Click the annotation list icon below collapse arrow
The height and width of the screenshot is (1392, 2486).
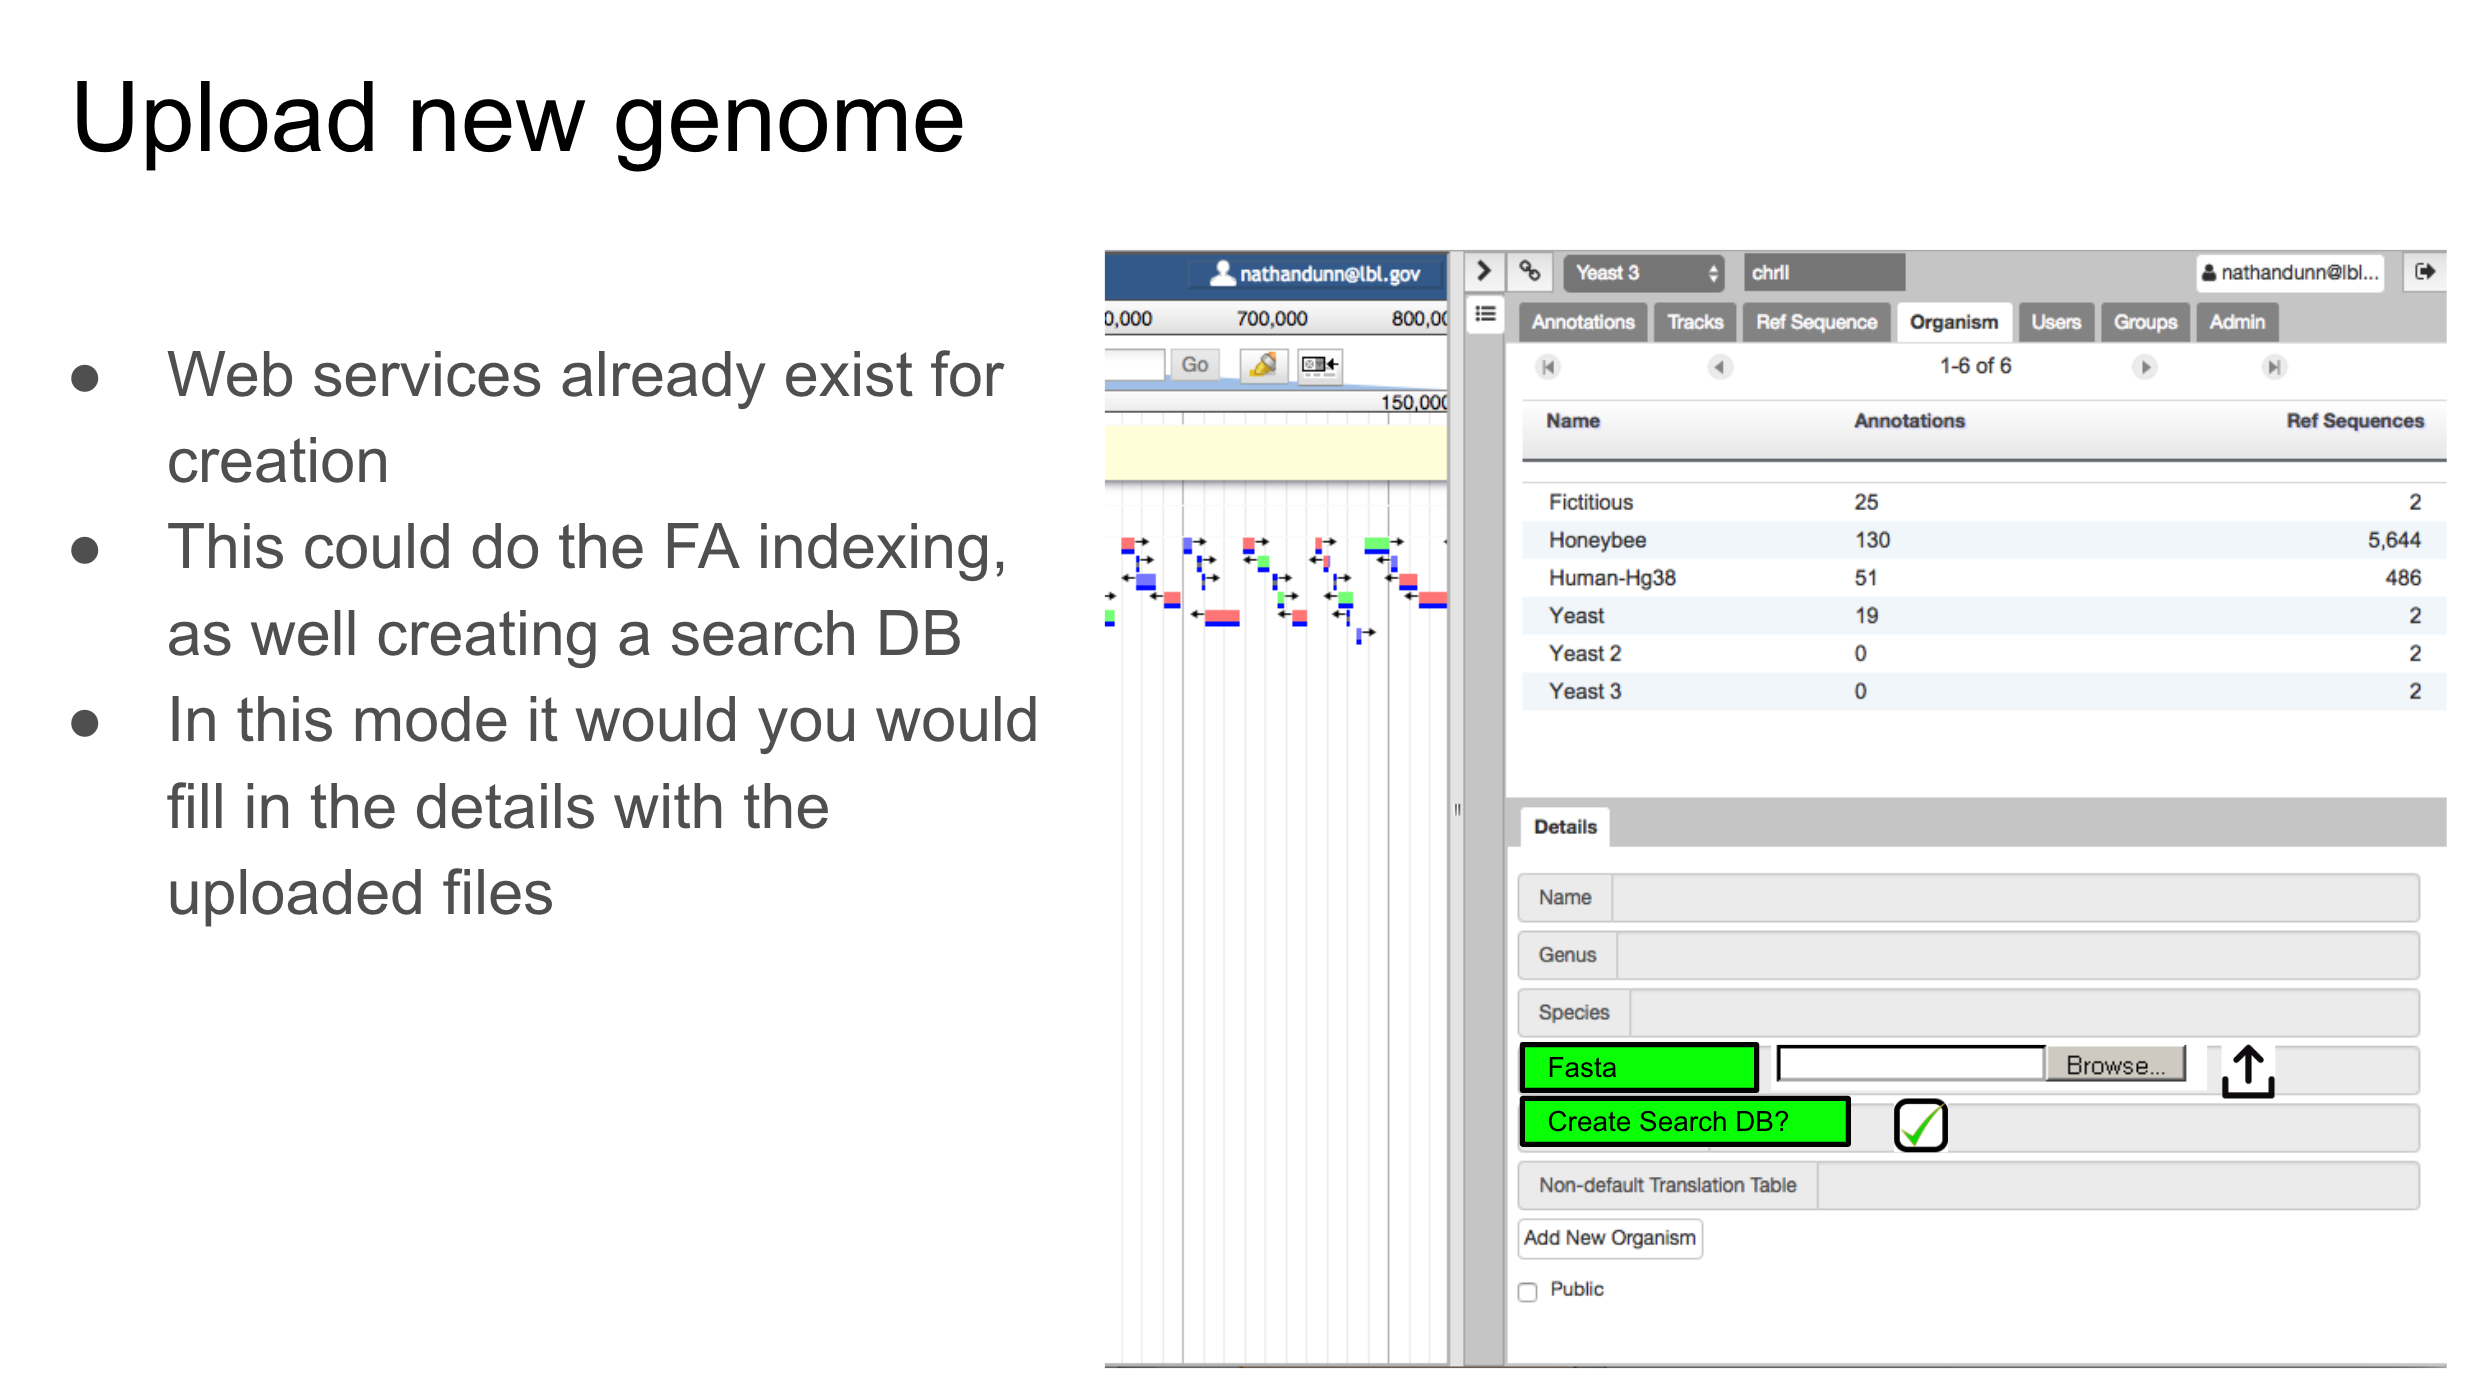(x=1484, y=314)
